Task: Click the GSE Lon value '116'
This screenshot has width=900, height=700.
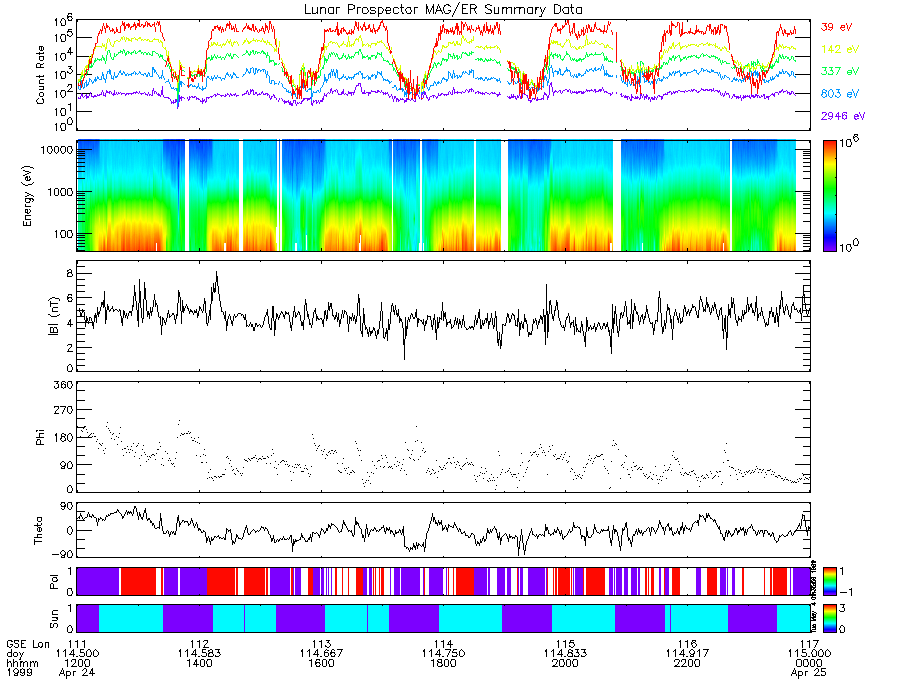Action: 687,644
